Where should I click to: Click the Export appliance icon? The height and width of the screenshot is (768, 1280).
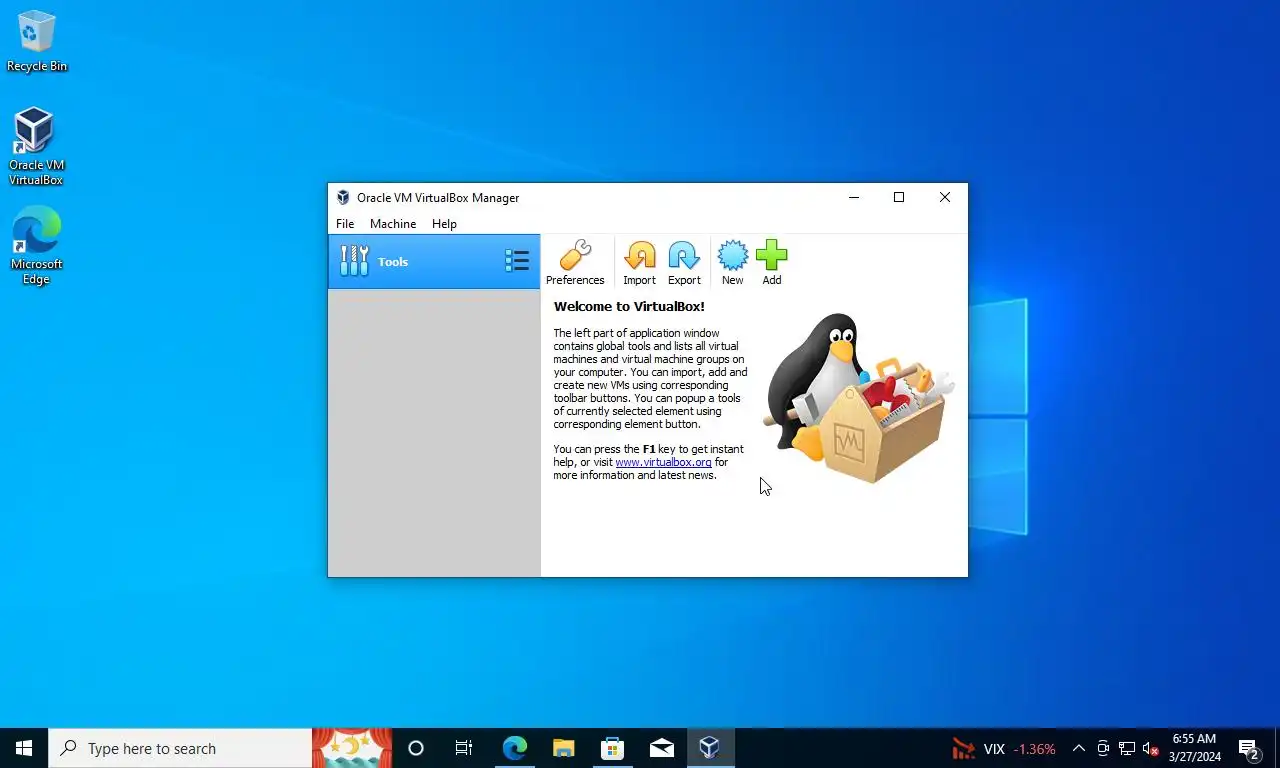(x=684, y=263)
